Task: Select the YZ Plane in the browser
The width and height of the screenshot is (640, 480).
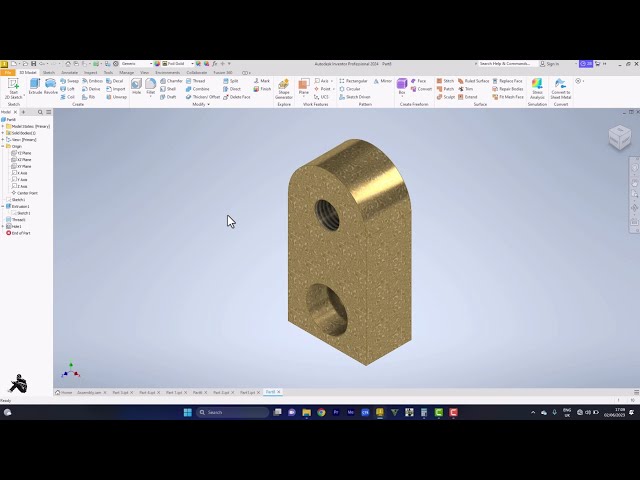Action: 22,153
